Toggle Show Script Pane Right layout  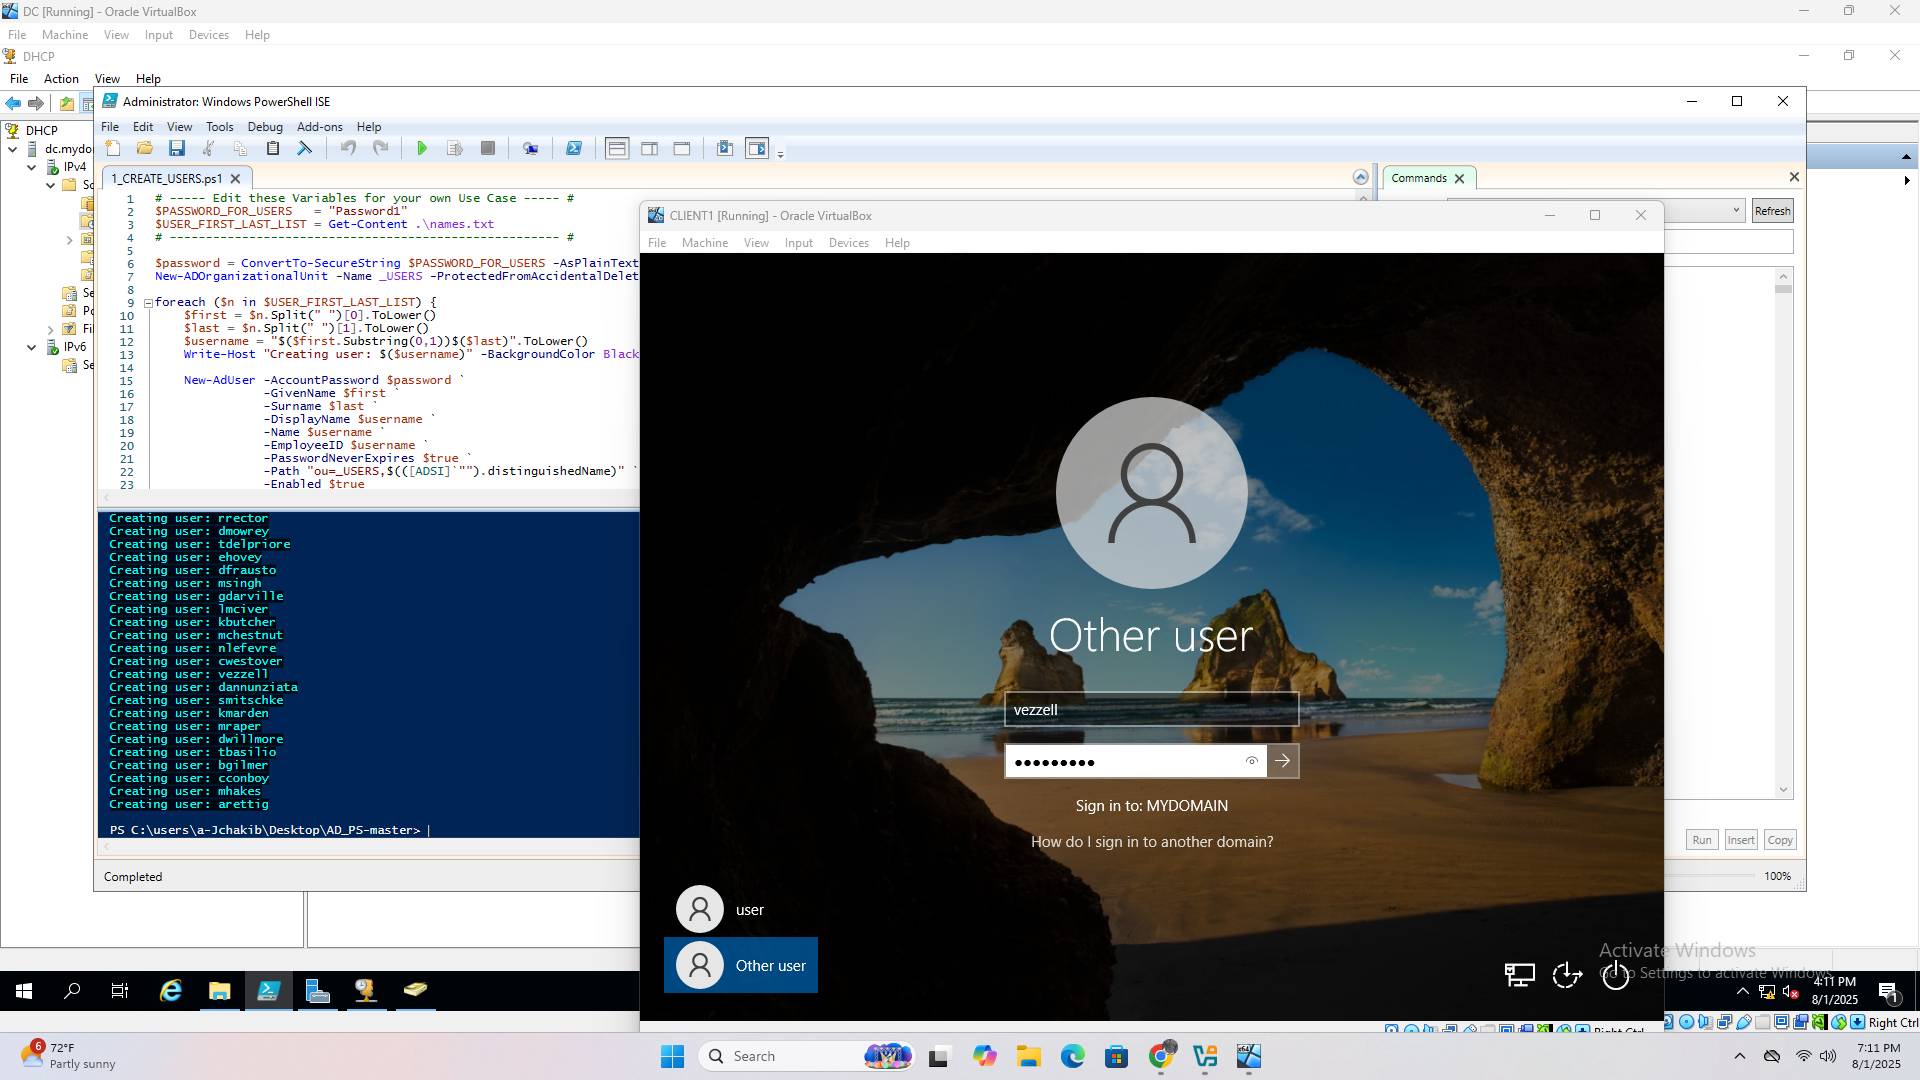pyautogui.click(x=649, y=149)
